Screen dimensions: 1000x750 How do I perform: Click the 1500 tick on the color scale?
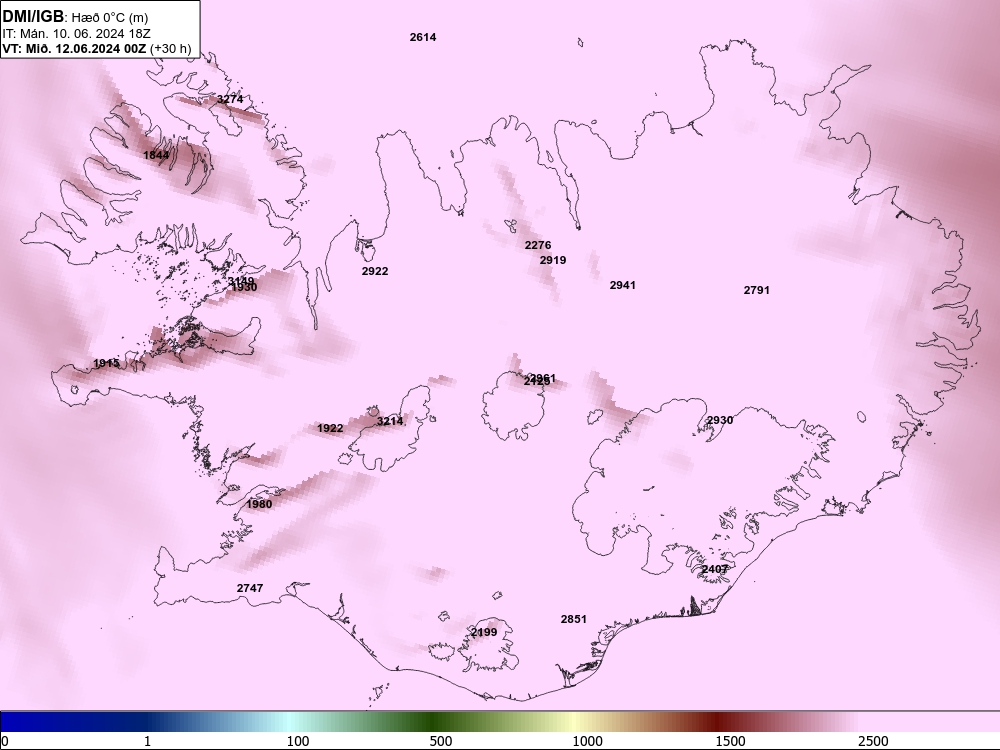pos(730,741)
